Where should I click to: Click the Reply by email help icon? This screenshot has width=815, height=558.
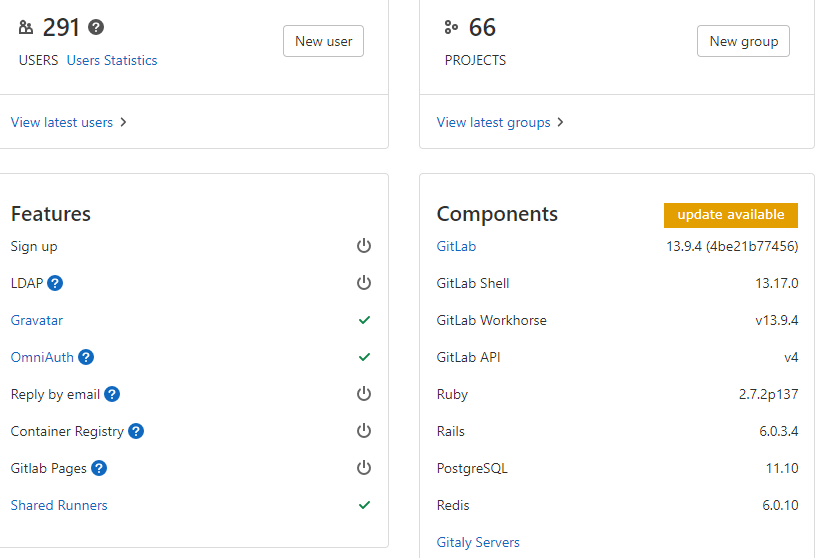tap(112, 394)
